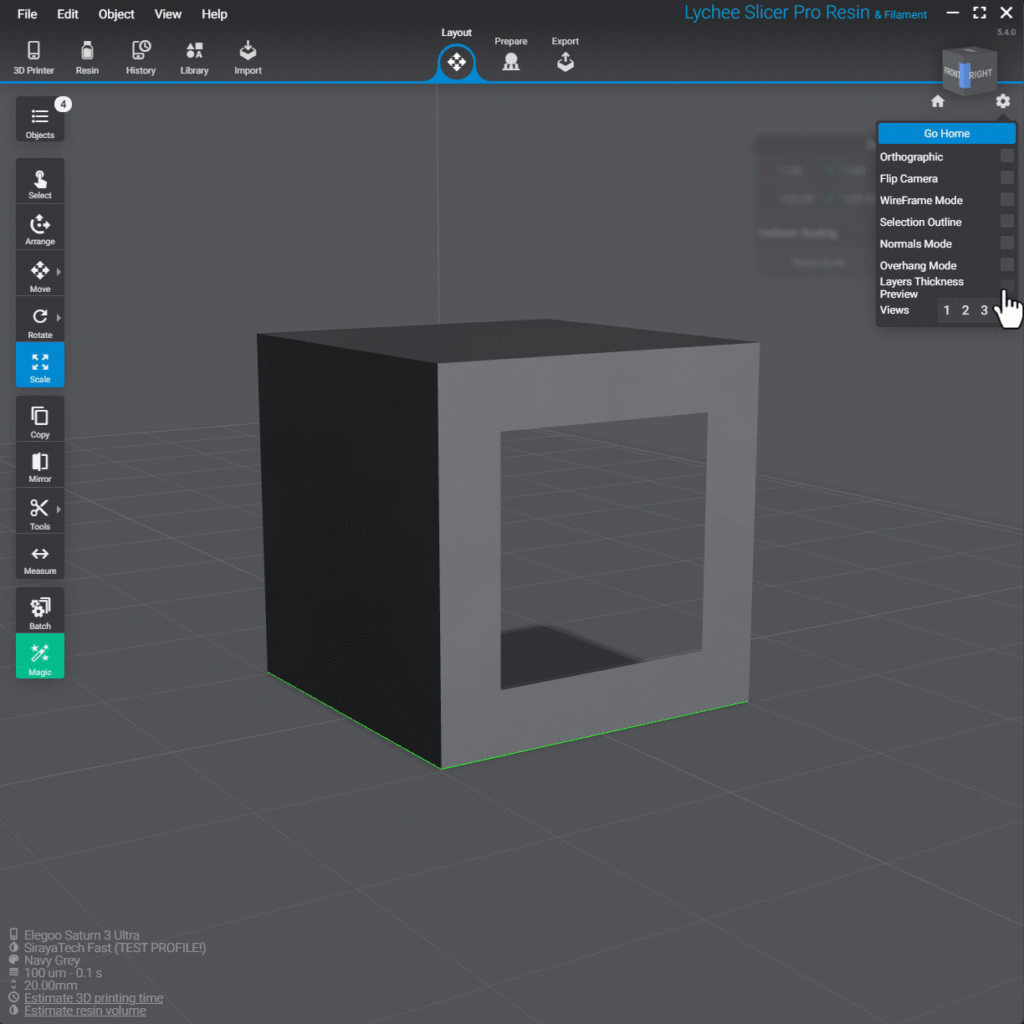The width and height of the screenshot is (1024, 1024).
Task: Expand the Move tool submenu arrow
Action: [x=59, y=272]
